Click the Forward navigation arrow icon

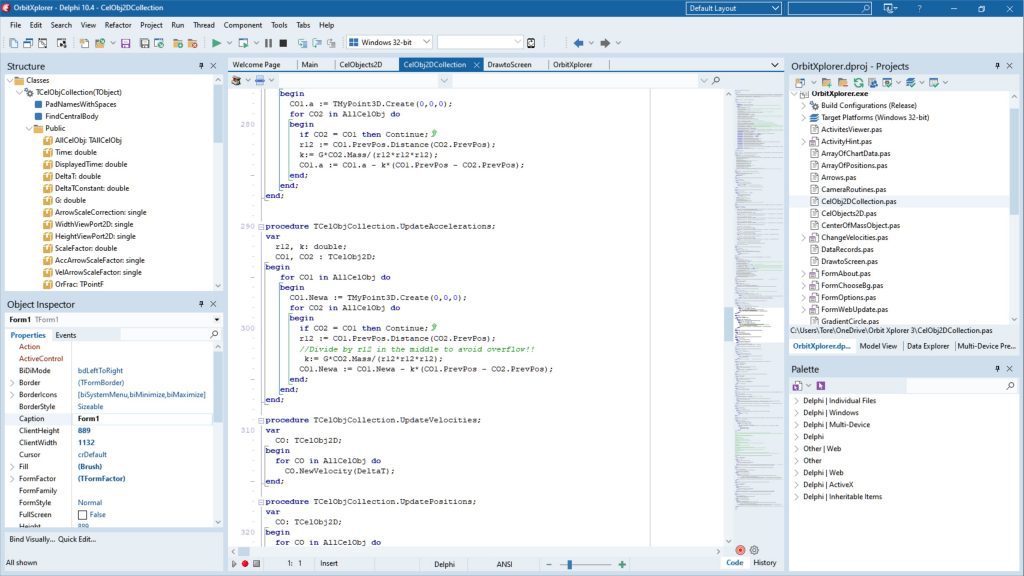pyautogui.click(x=605, y=43)
